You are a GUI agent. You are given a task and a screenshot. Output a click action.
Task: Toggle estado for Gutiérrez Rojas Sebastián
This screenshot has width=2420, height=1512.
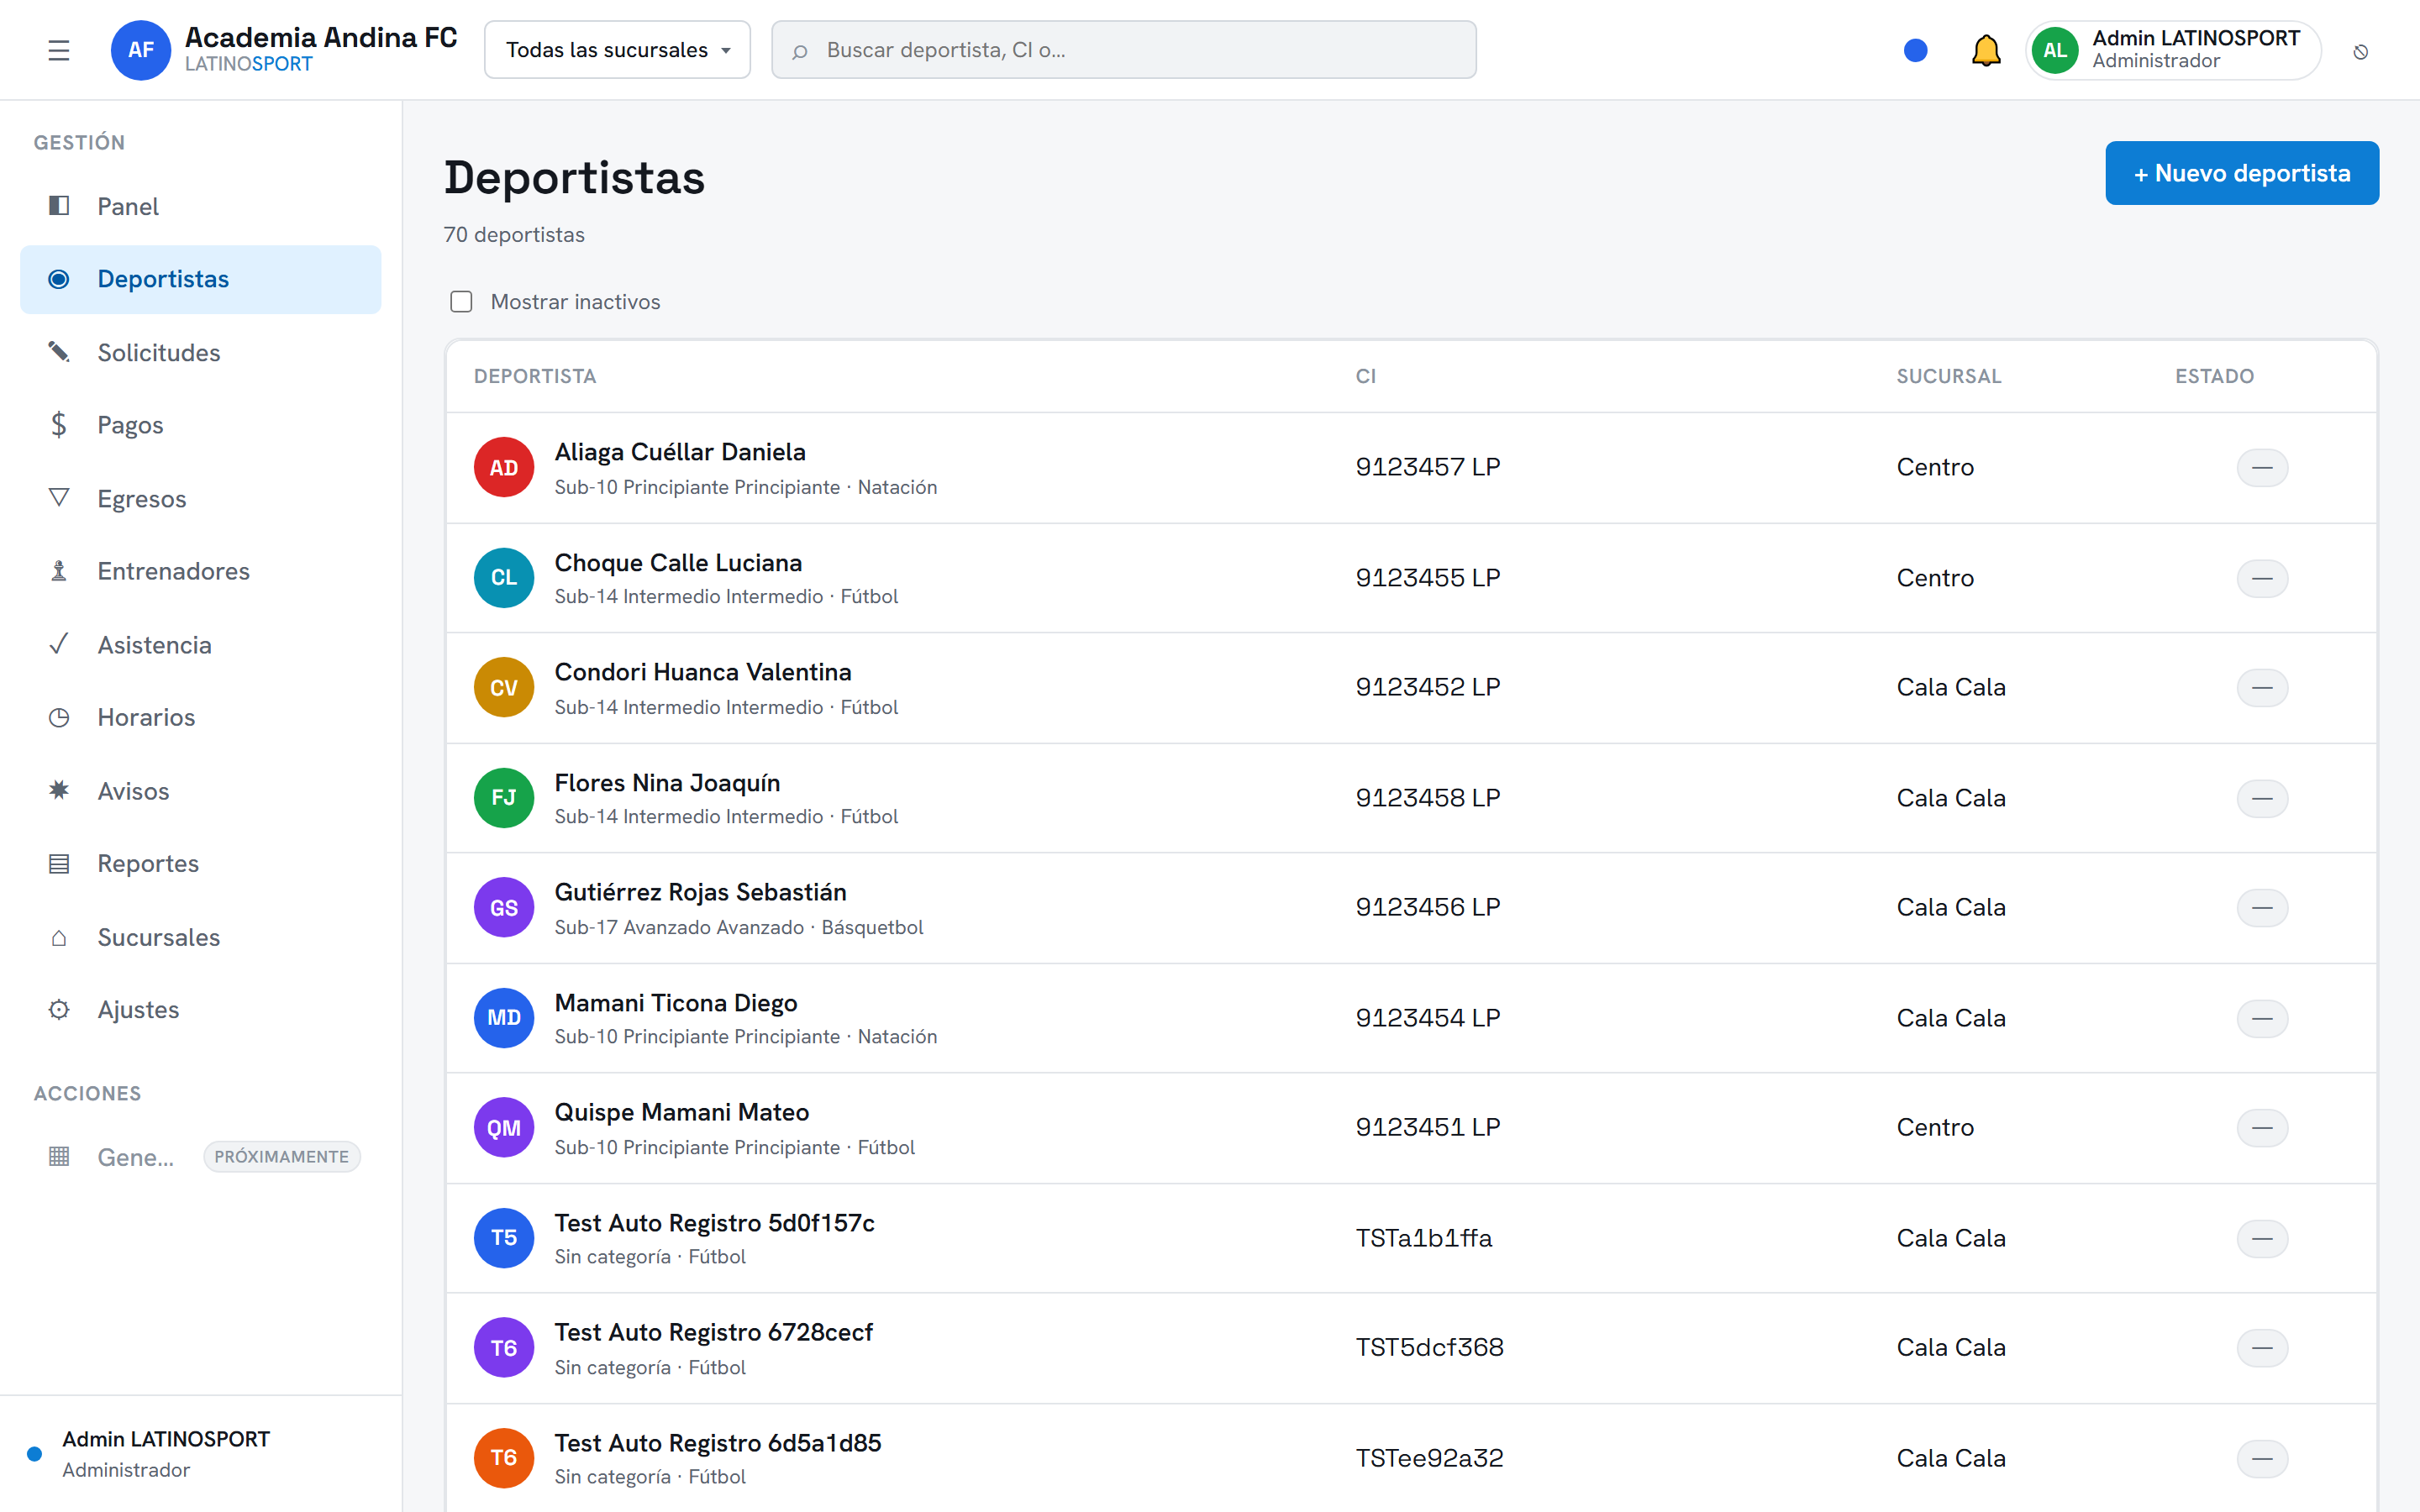(2262, 907)
